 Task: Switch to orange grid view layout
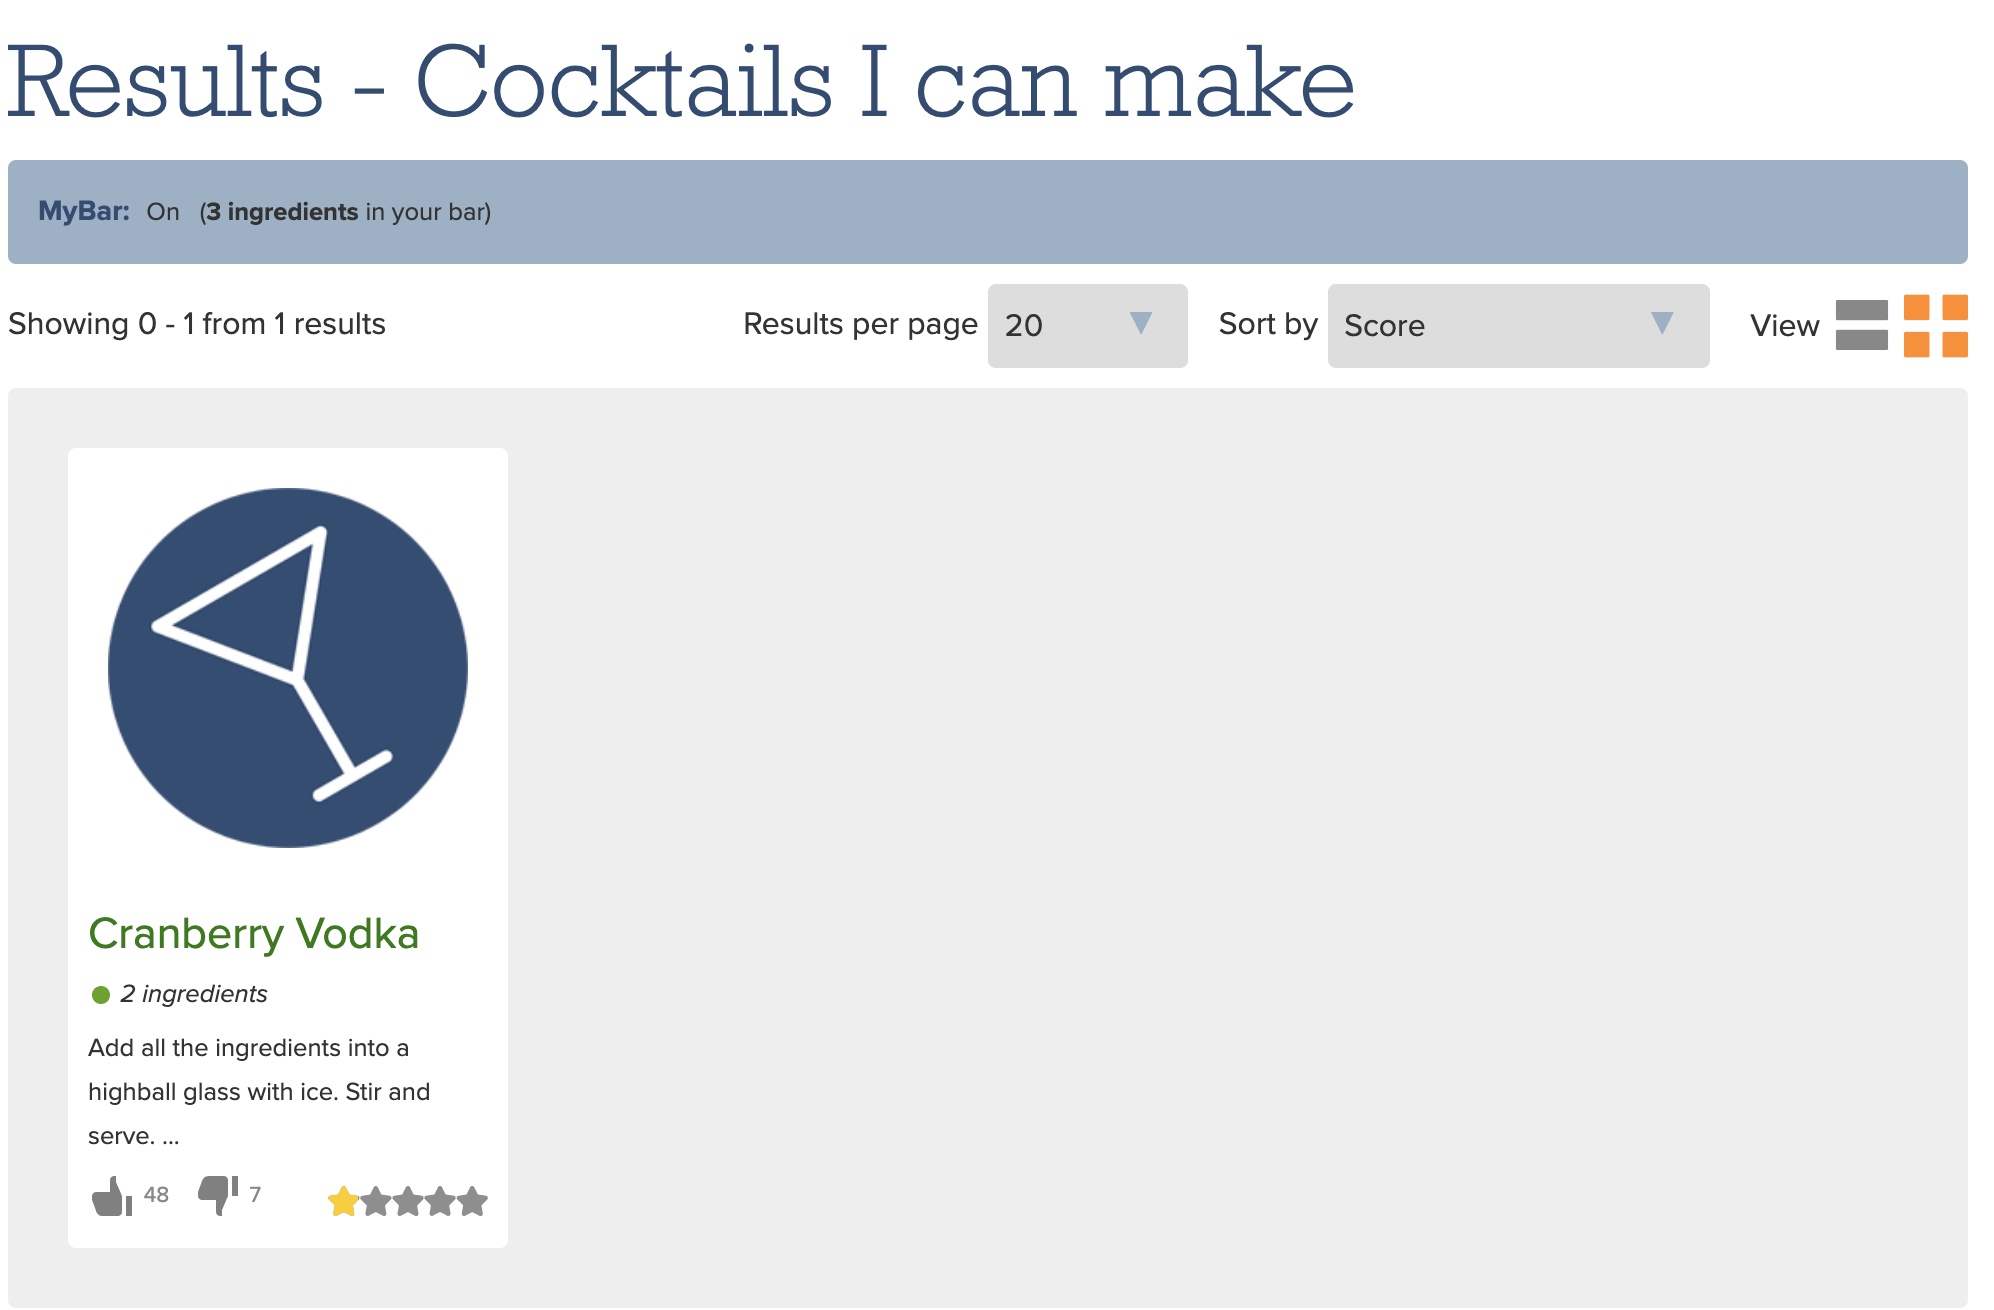[x=1935, y=325]
